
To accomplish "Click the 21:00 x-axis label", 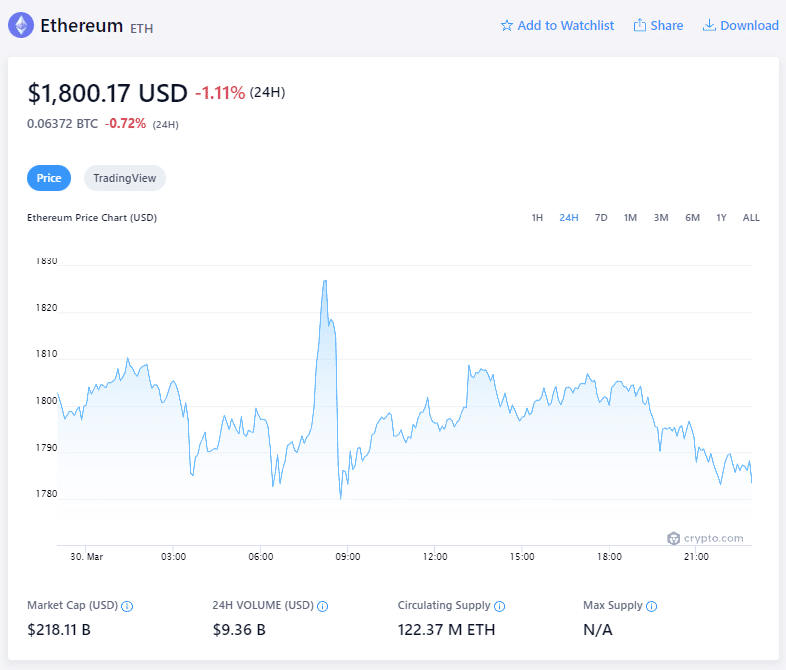I will point(696,556).
